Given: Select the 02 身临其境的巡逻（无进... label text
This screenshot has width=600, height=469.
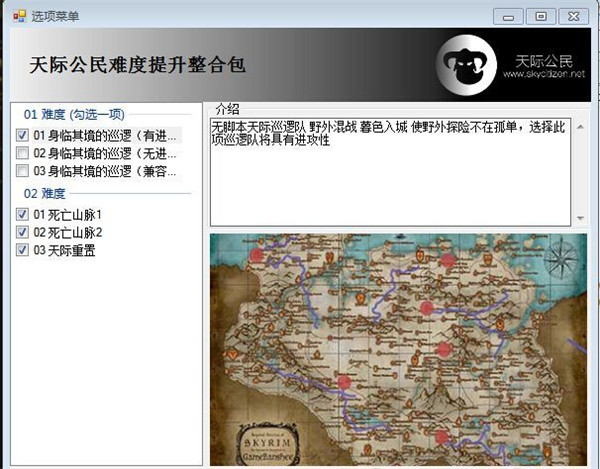Looking at the screenshot, I should 105,153.
